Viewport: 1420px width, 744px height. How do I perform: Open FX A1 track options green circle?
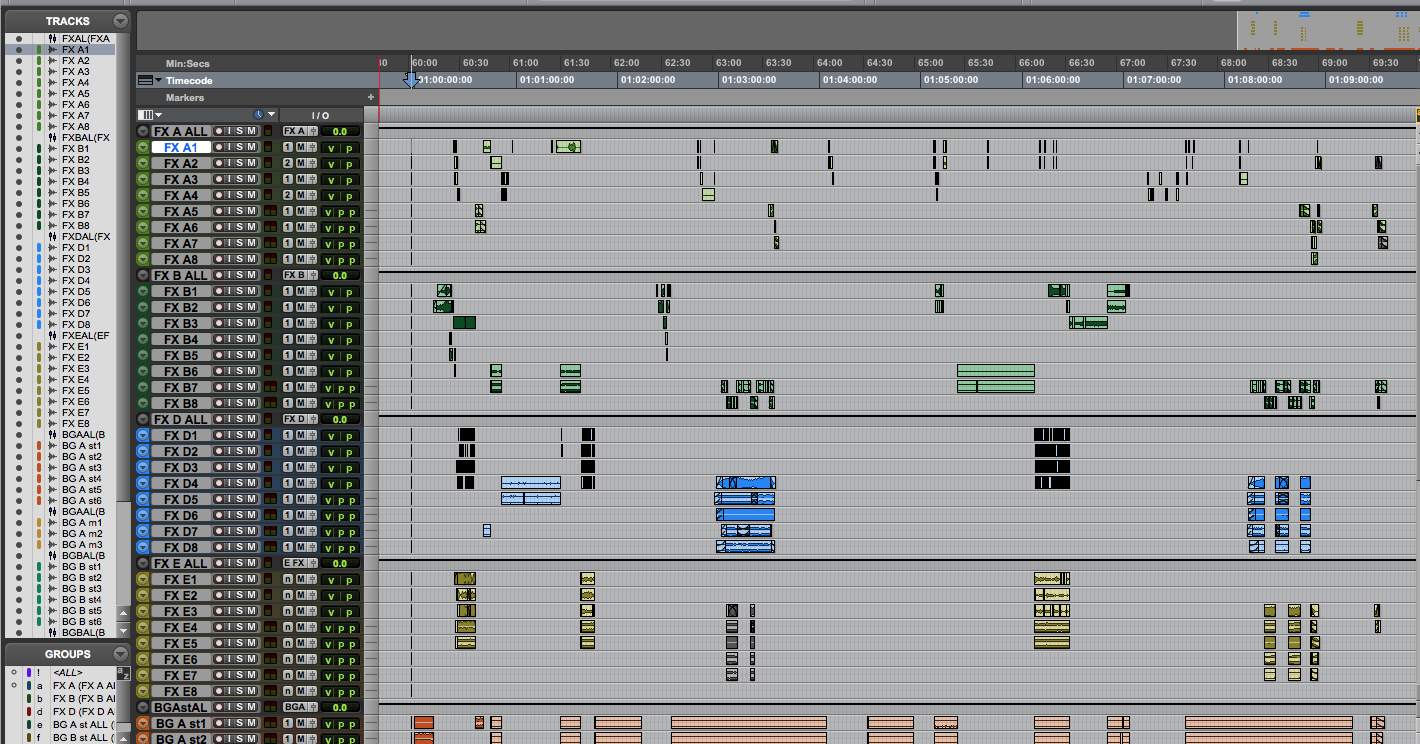[x=143, y=147]
